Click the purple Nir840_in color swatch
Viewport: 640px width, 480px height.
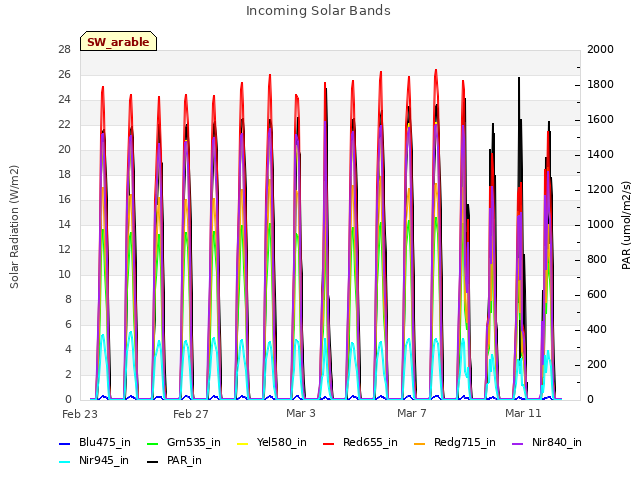(518, 444)
